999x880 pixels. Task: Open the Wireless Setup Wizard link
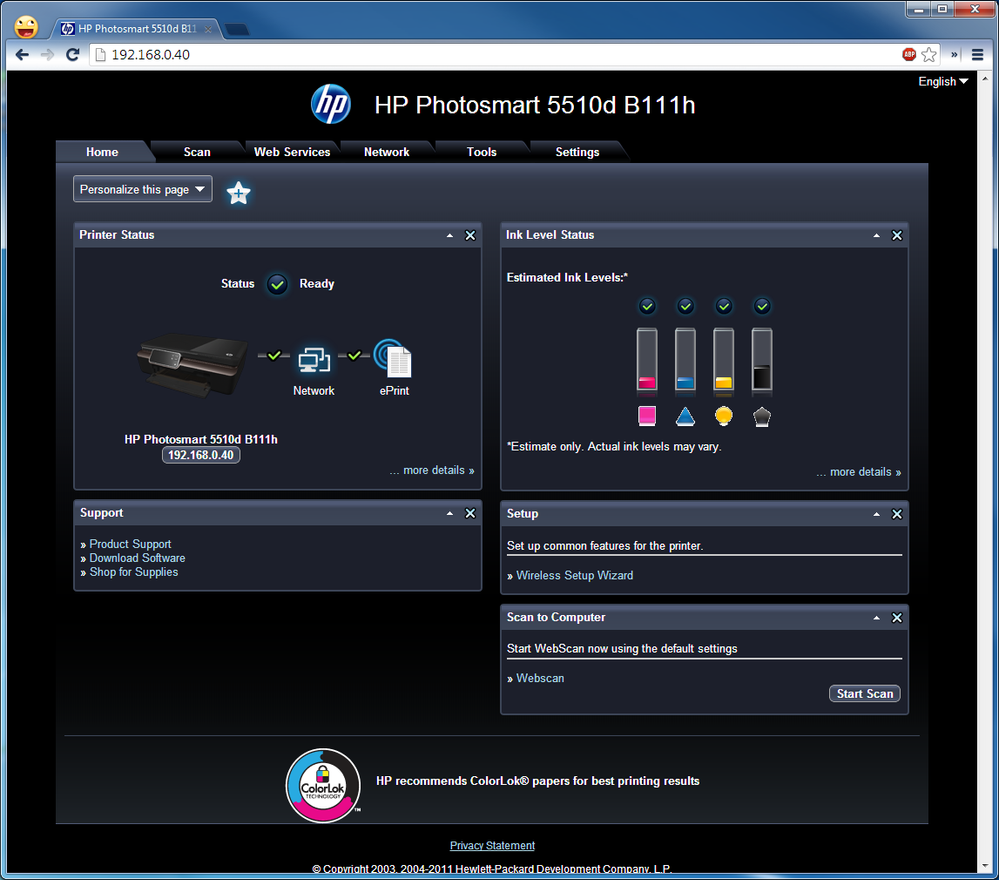pyautogui.click(x=575, y=575)
